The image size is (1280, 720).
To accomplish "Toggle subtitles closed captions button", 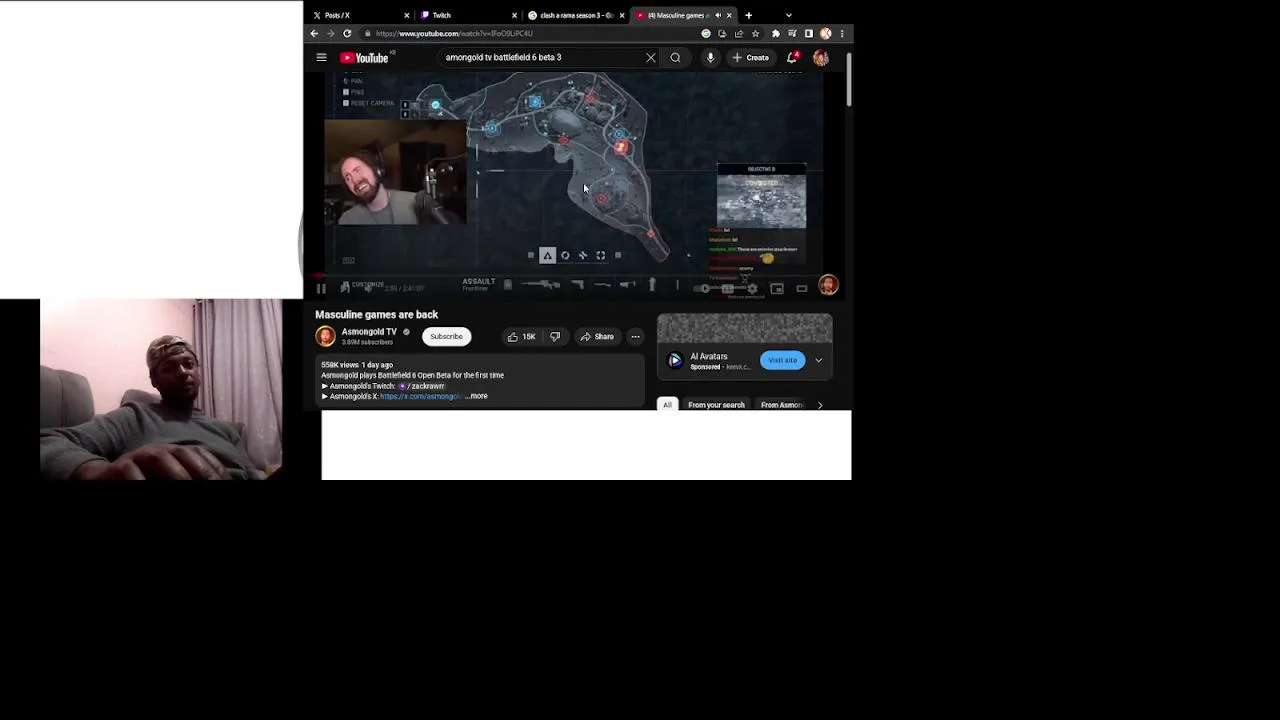I will [x=728, y=289].
